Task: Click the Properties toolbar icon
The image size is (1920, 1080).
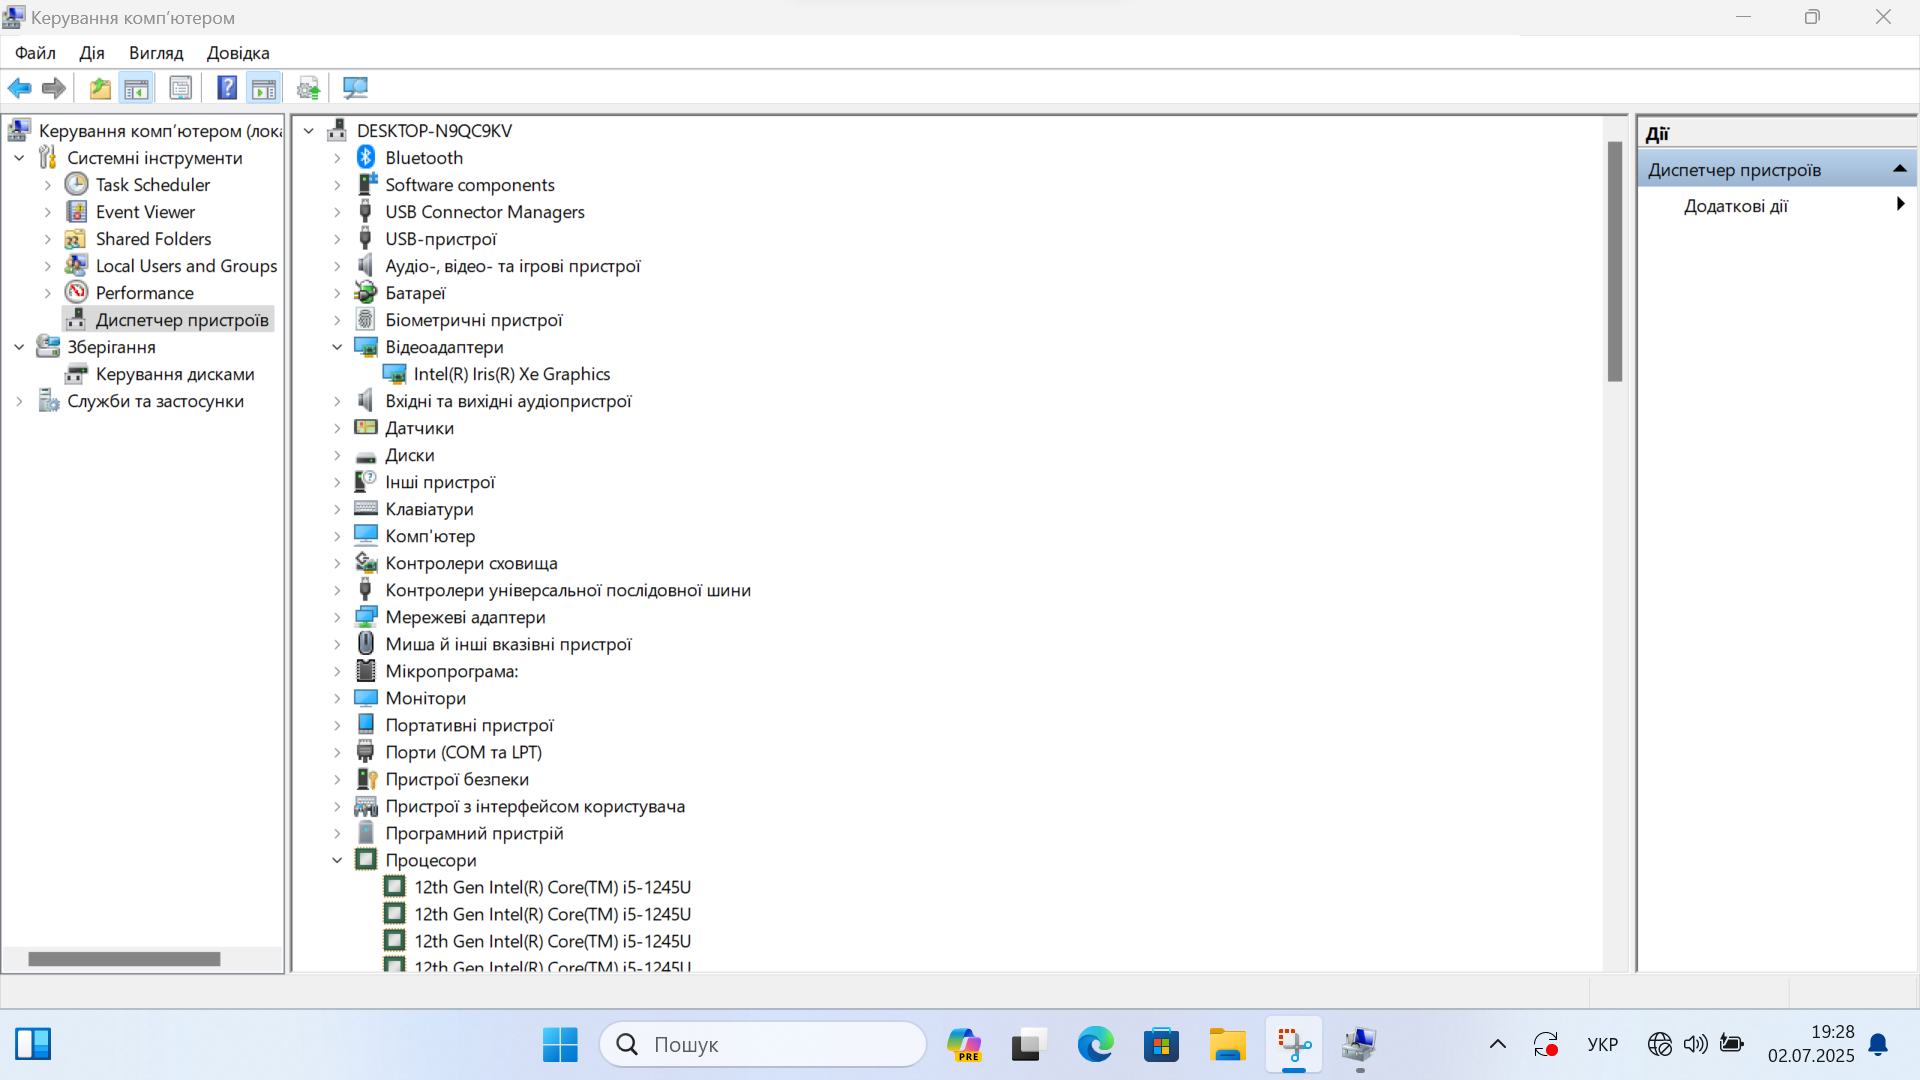Action: pos(181,88)
